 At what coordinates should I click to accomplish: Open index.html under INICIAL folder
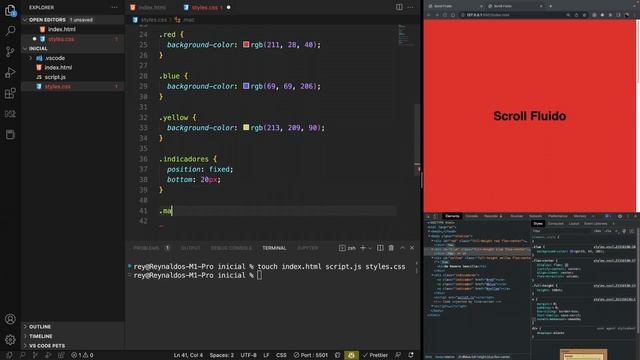click(58, 67)
